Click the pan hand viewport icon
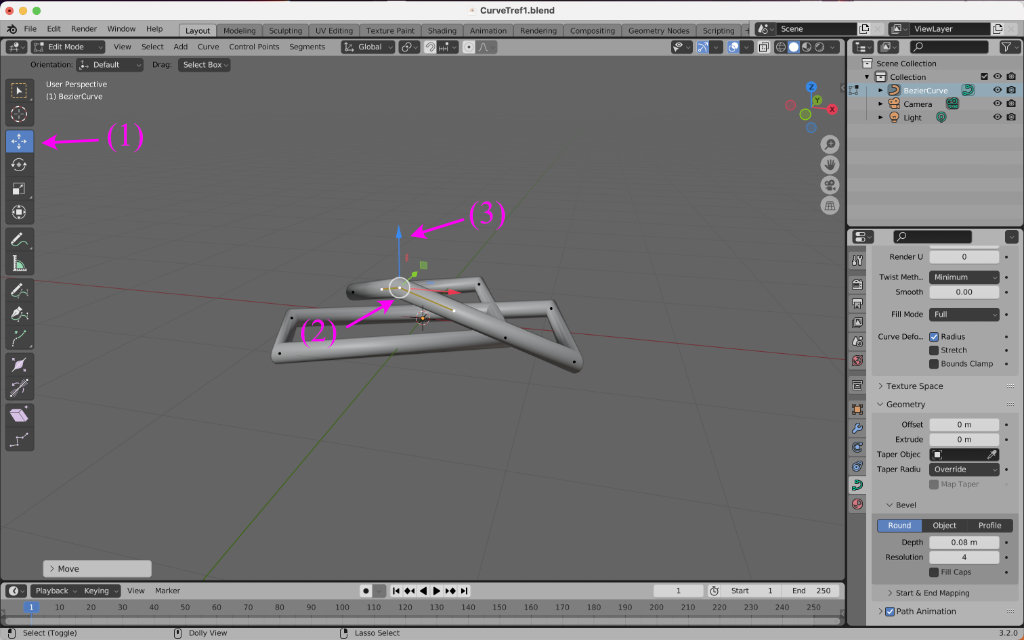 (x=830, y=165)
